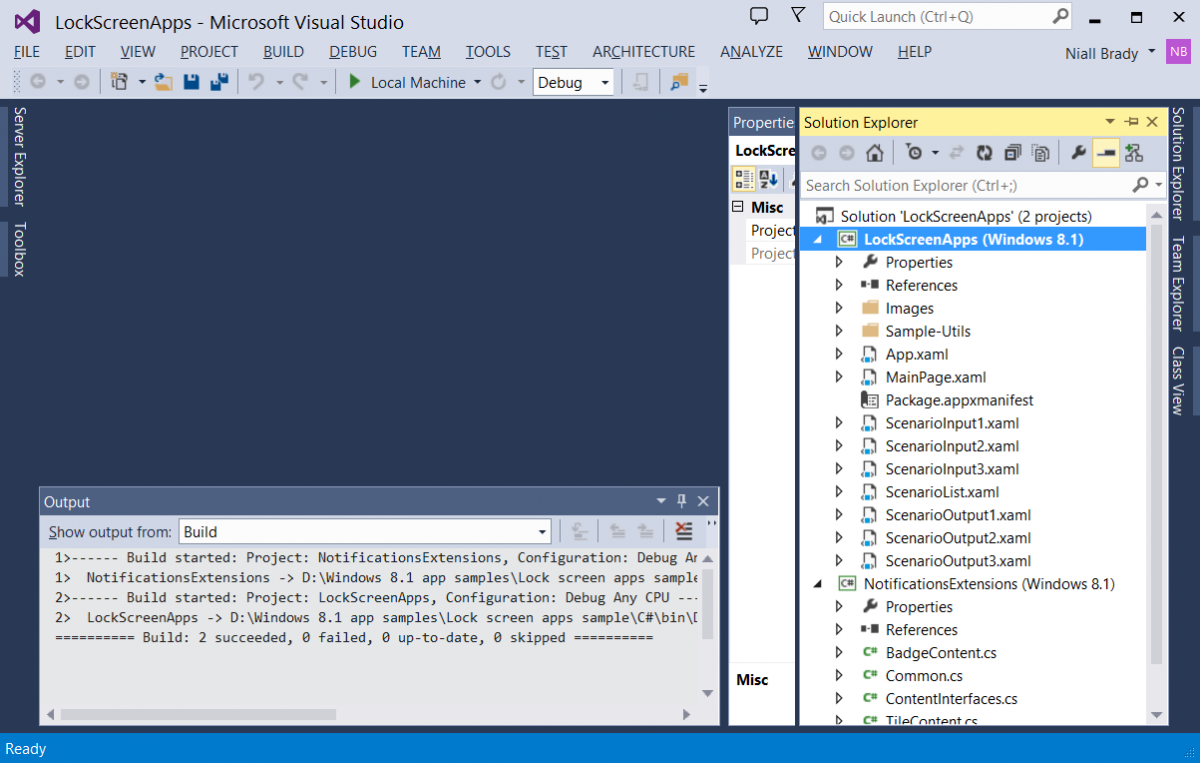Click the Undo arrow icon
Image resolution: width=1200 pixels, height=763 pixels.
(256, 82)
